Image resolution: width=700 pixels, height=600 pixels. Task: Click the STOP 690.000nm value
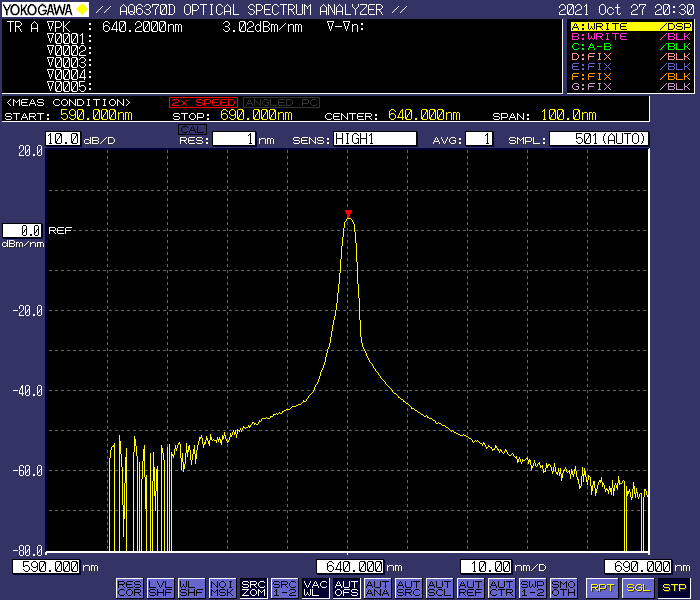[x=256, y=115]
